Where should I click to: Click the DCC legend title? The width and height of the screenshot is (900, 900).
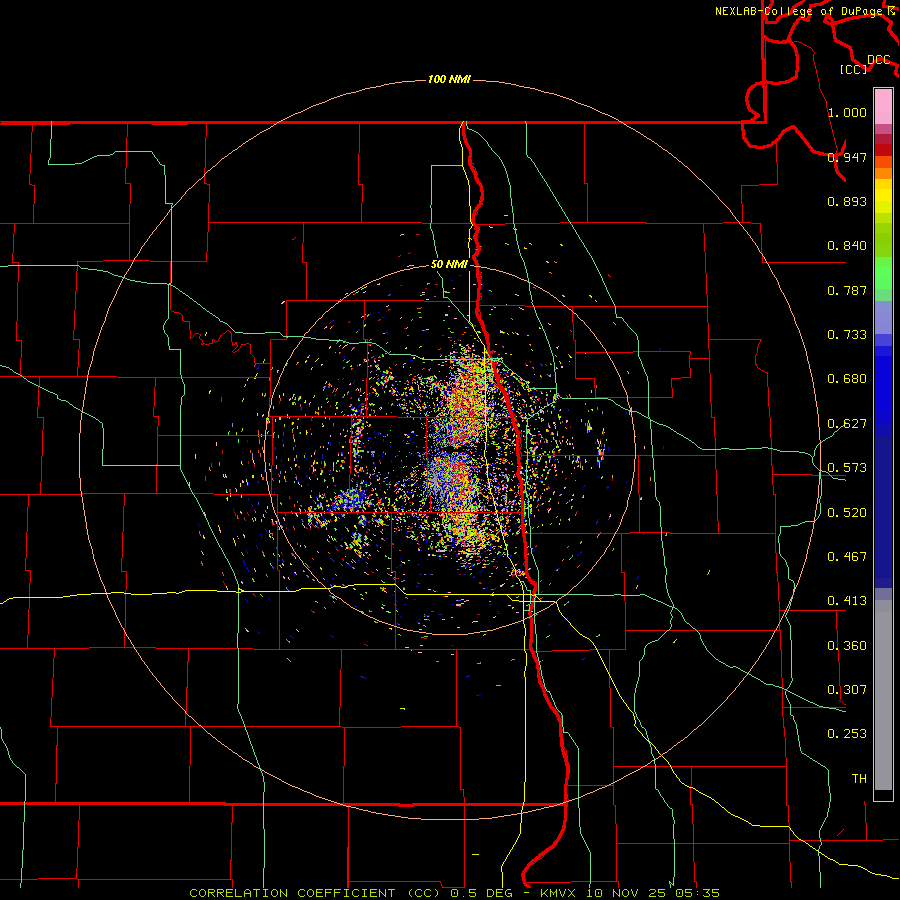(x=879, y=60)
